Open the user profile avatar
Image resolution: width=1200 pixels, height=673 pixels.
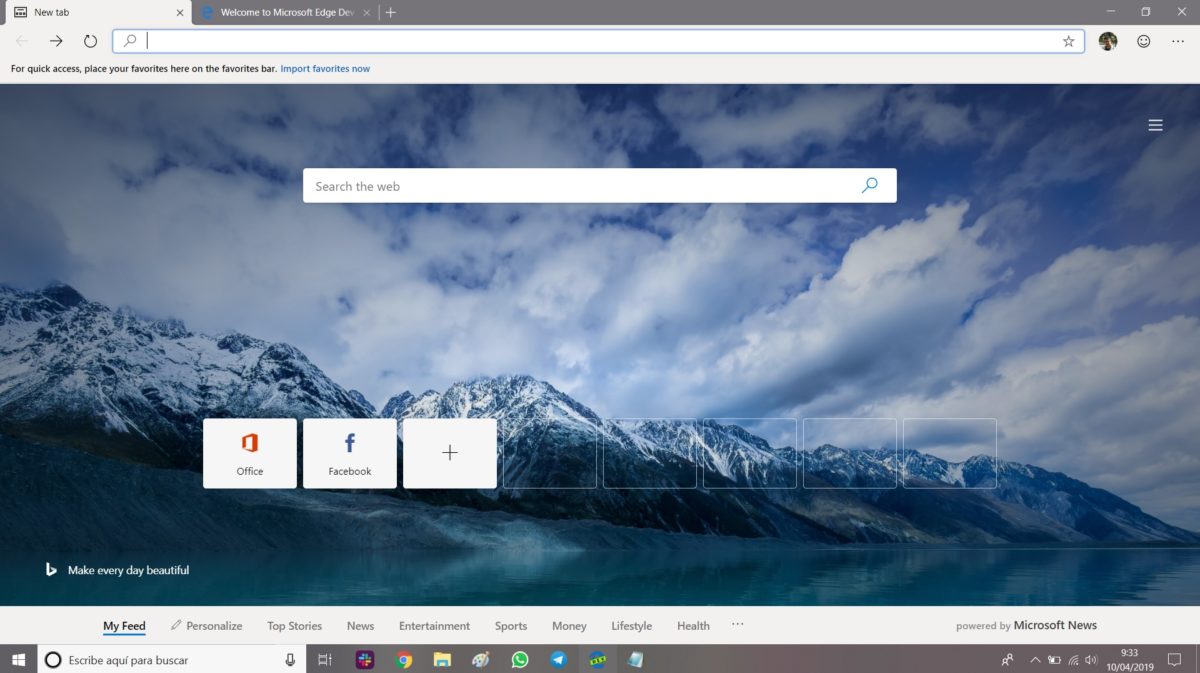coord(1107,41)
